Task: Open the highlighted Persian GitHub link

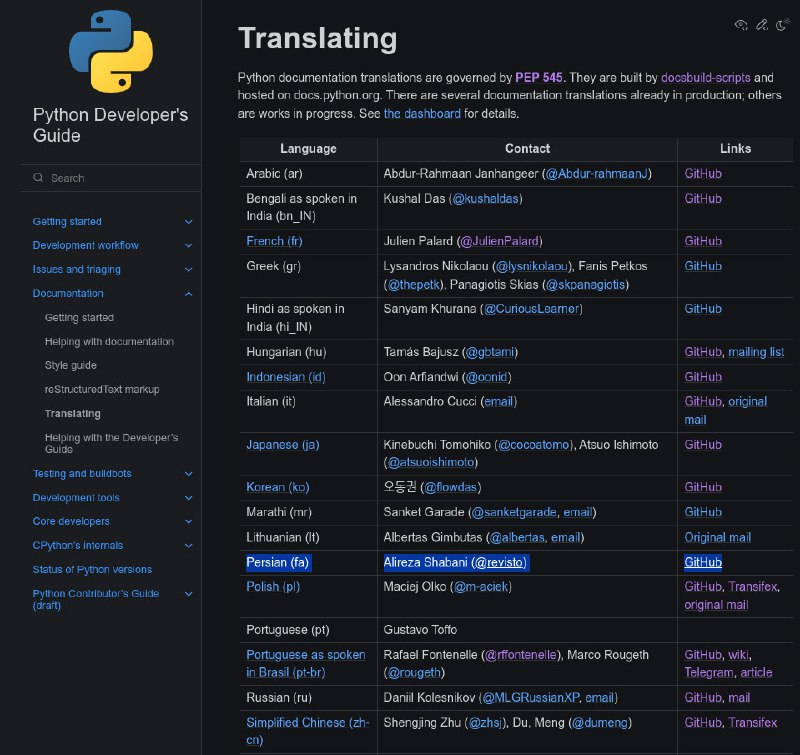Action: 703,562
